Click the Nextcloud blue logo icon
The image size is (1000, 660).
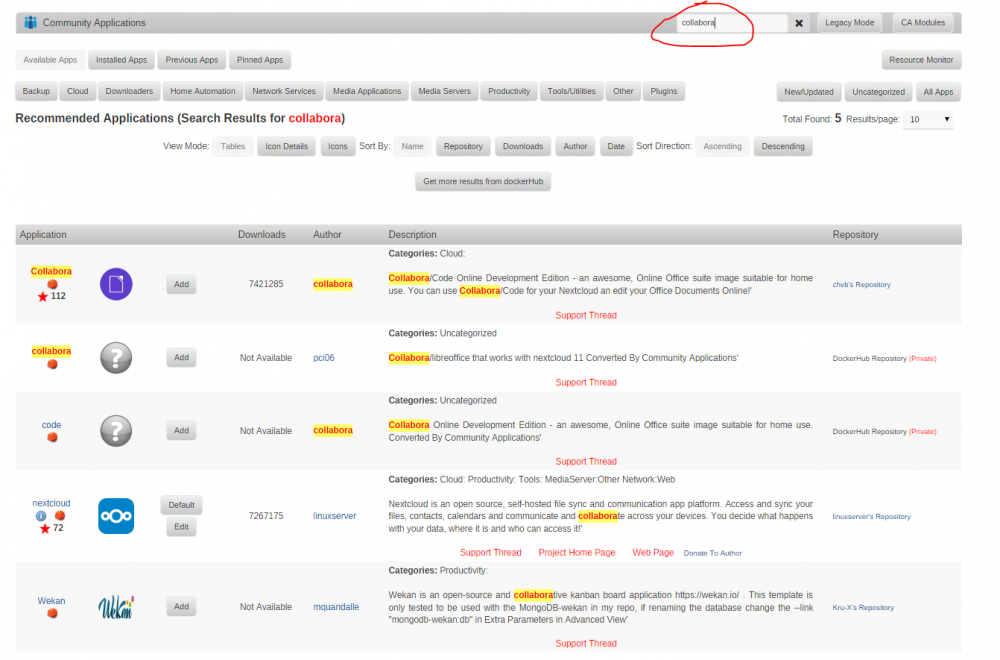tap(116, 516)
